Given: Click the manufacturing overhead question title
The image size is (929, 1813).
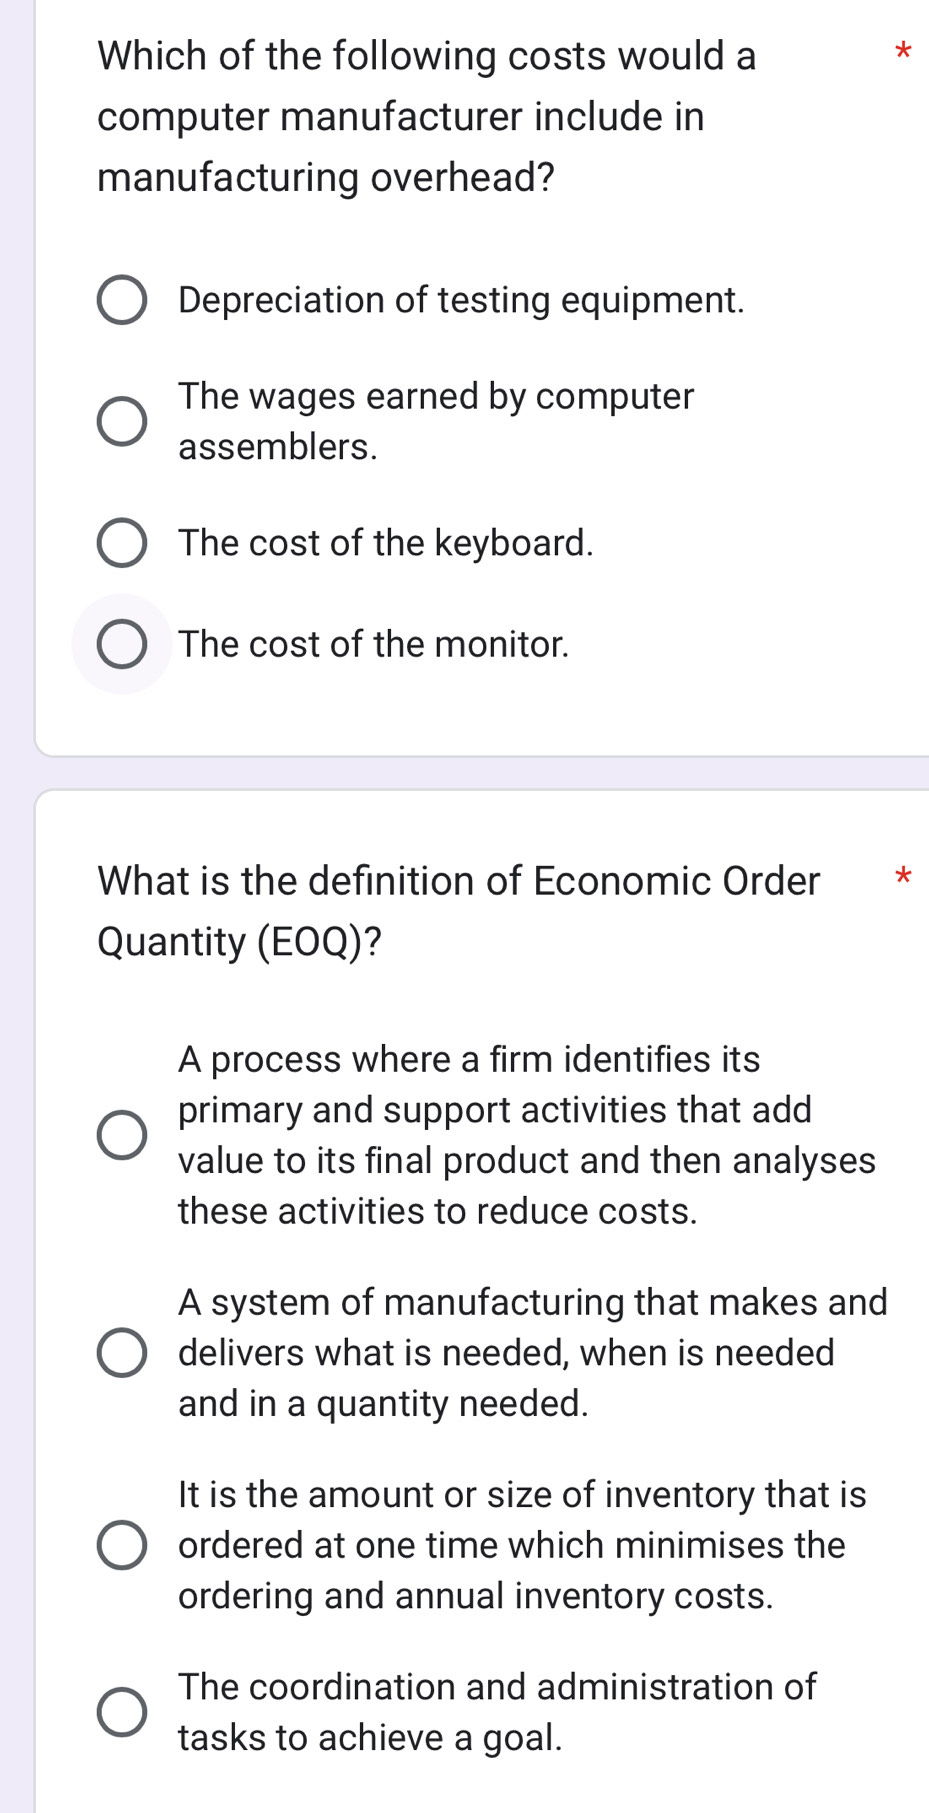Looking at the screenshot, I should coord(427,116).
